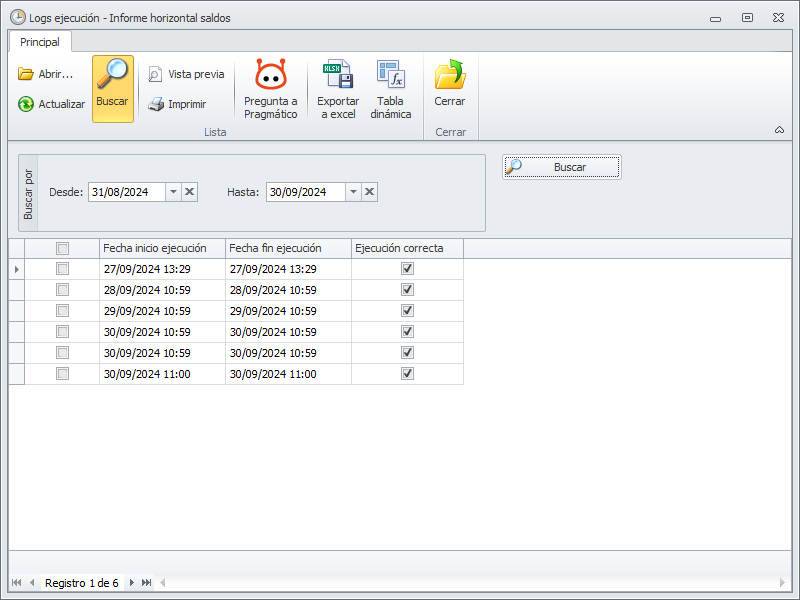This screenshot has height=600, width=800.
Task: Check the row selector for 27/09/2024 13:29
Action: tap(62, 269)
